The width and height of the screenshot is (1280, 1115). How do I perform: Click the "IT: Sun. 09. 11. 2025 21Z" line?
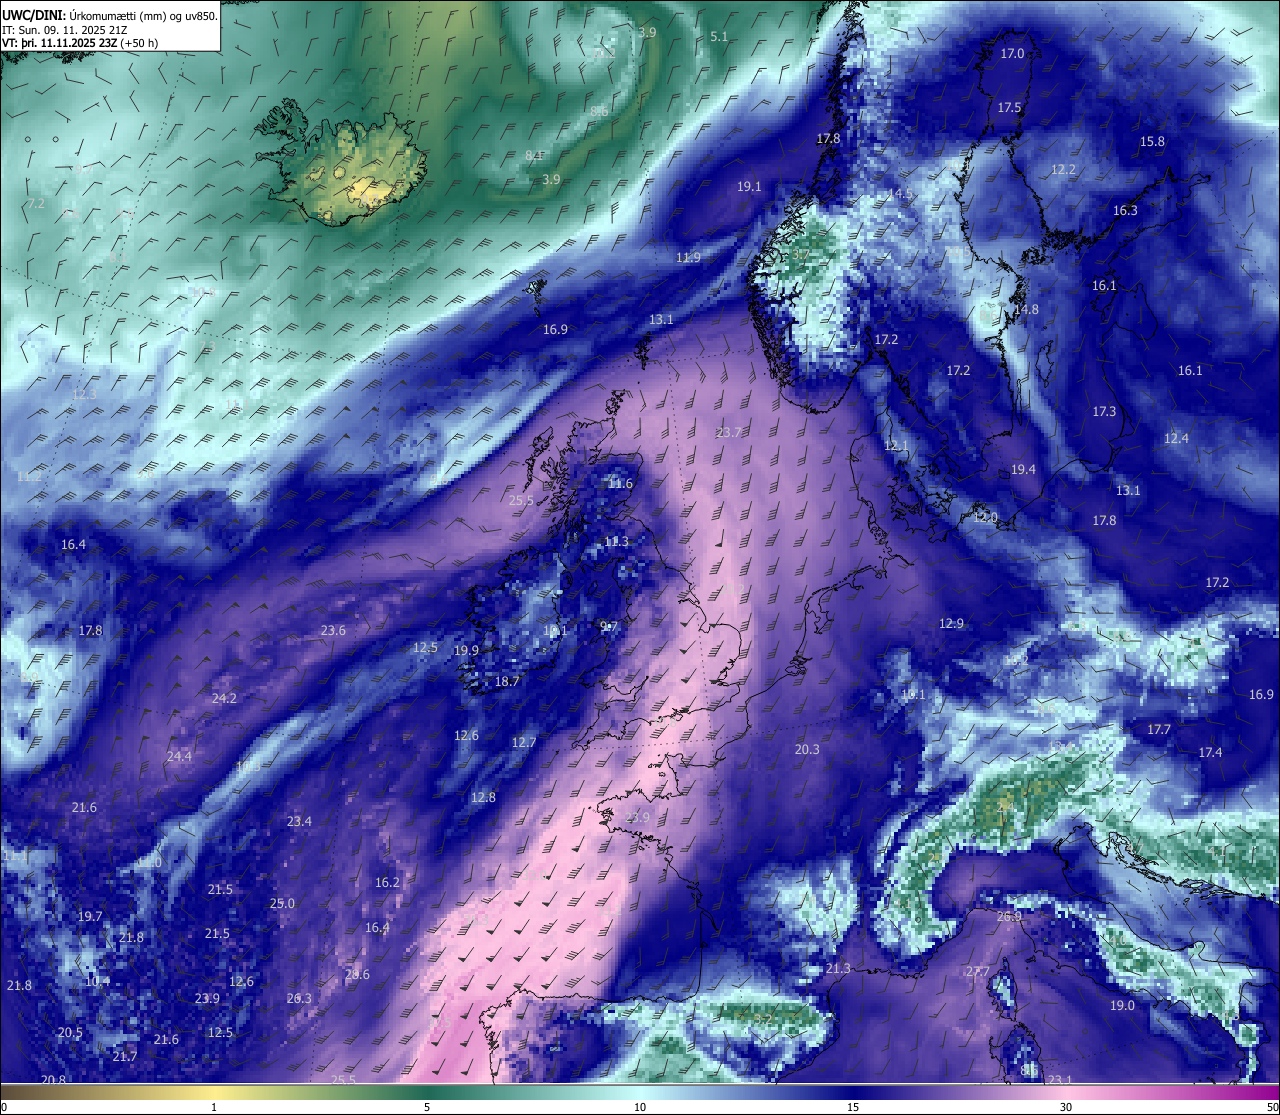tap(64, 30)
